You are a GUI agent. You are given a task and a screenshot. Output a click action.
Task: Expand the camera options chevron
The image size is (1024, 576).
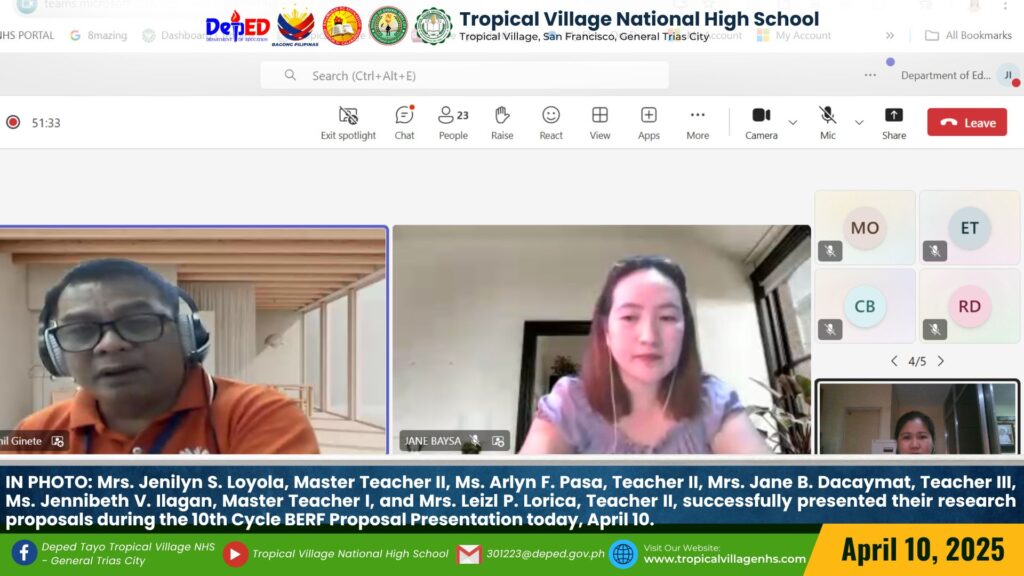pos(793,123)
